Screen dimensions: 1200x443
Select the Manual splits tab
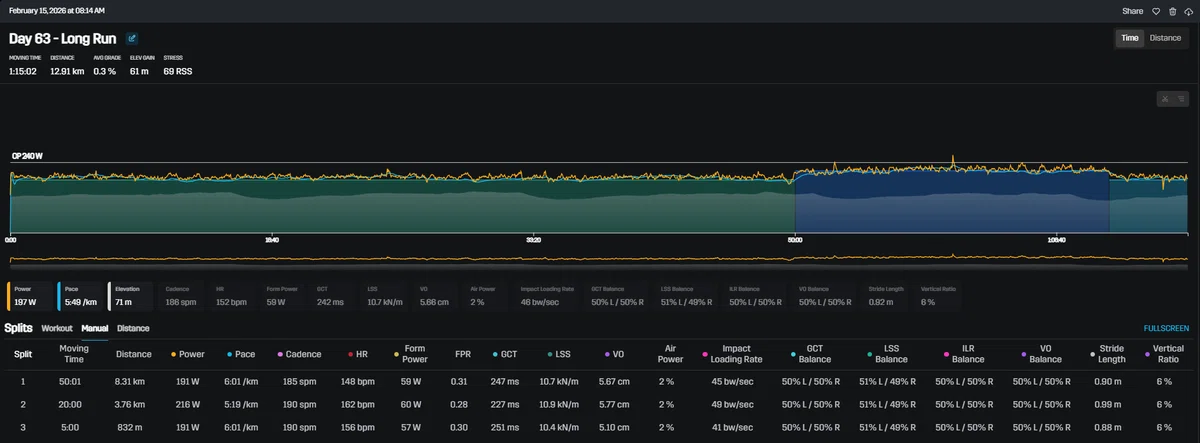(95, 328)
